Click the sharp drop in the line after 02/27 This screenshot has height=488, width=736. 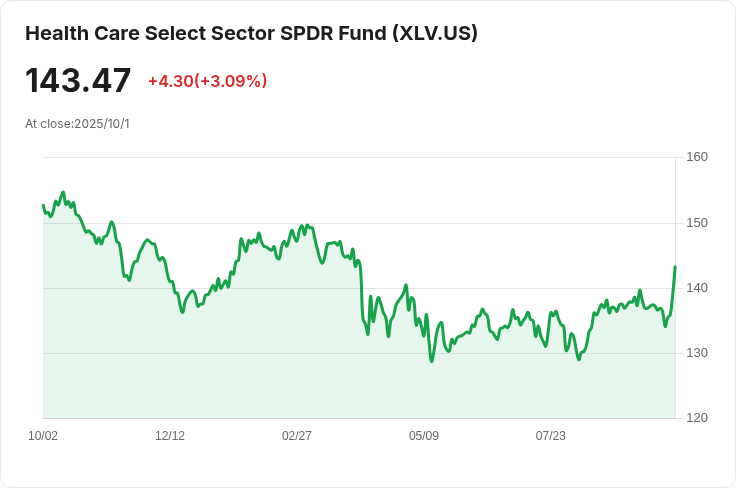(361, 291)
